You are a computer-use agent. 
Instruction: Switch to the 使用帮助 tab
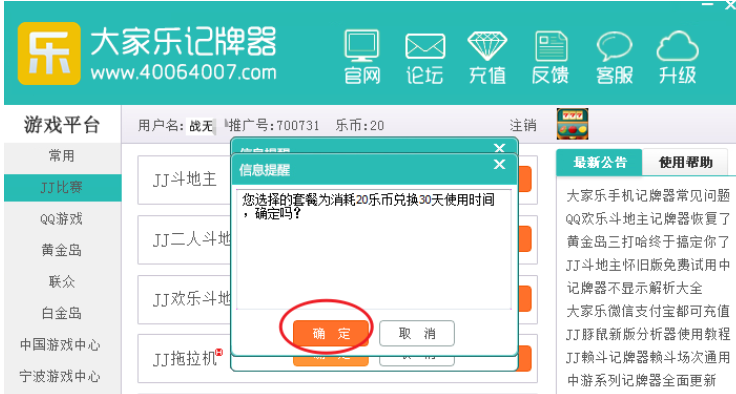(x=685, y=162)
